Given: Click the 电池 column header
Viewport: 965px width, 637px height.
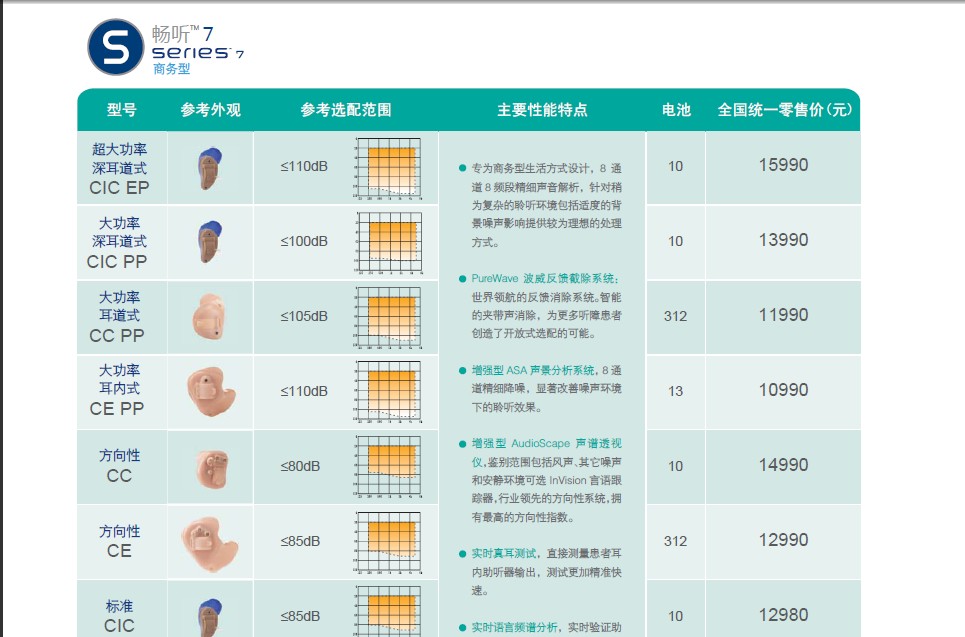Looking at the screenshot, I should point(676,110).
